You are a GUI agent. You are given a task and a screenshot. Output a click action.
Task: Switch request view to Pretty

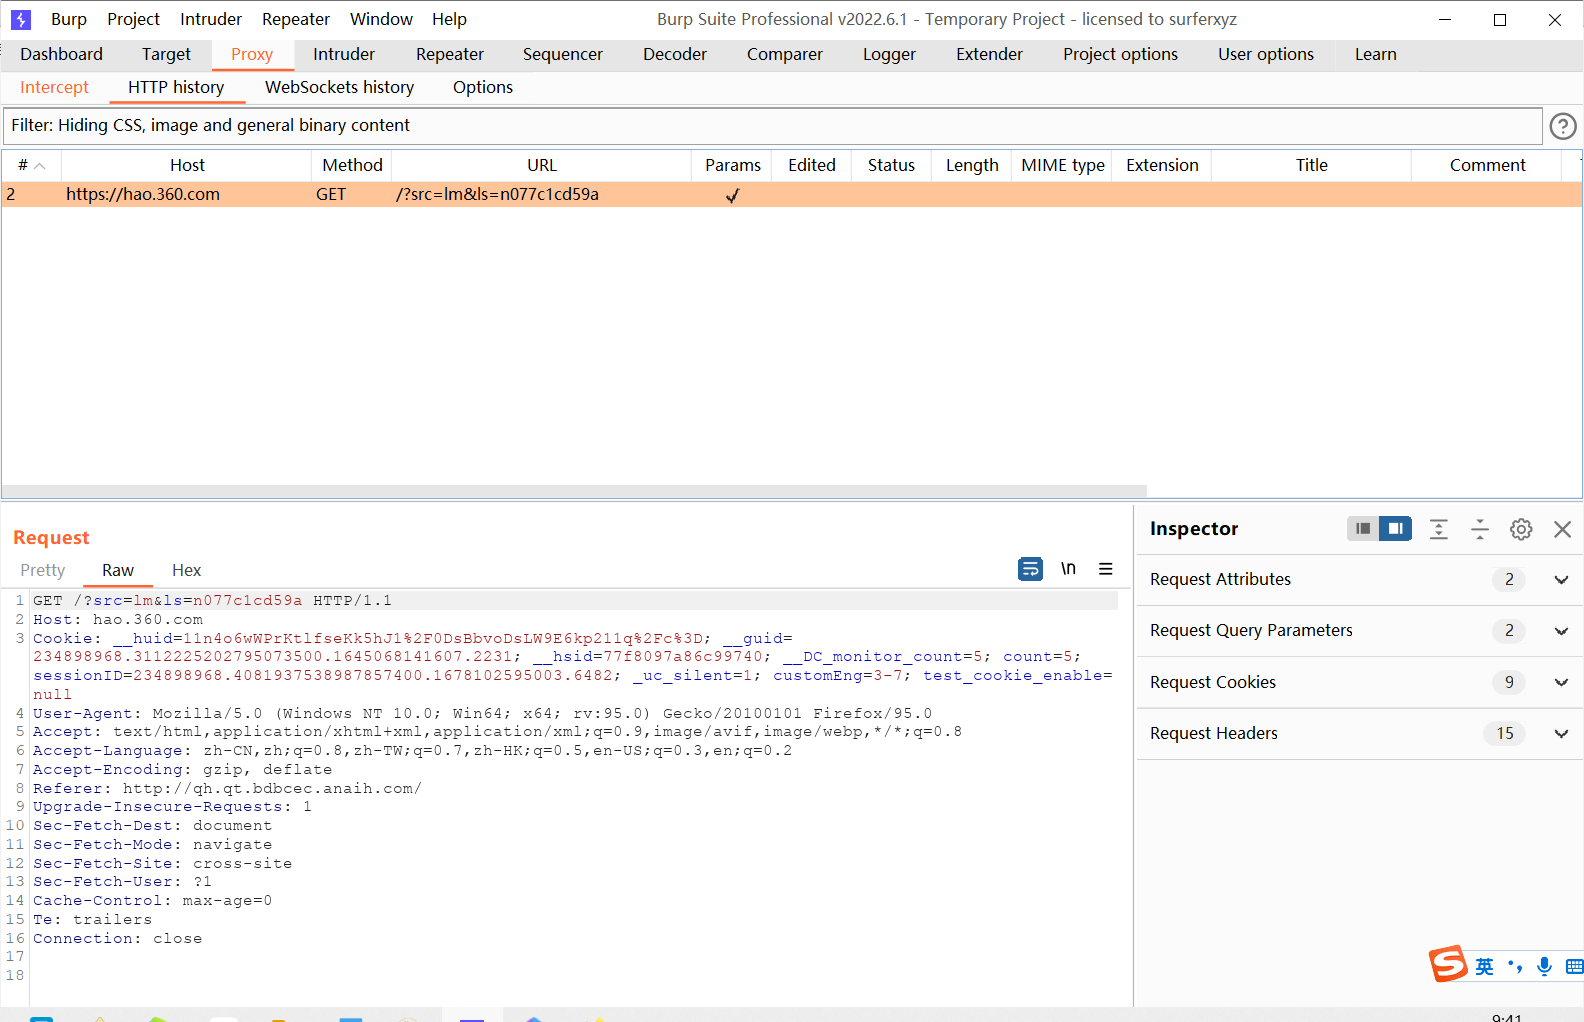click(x=43, y=571)
